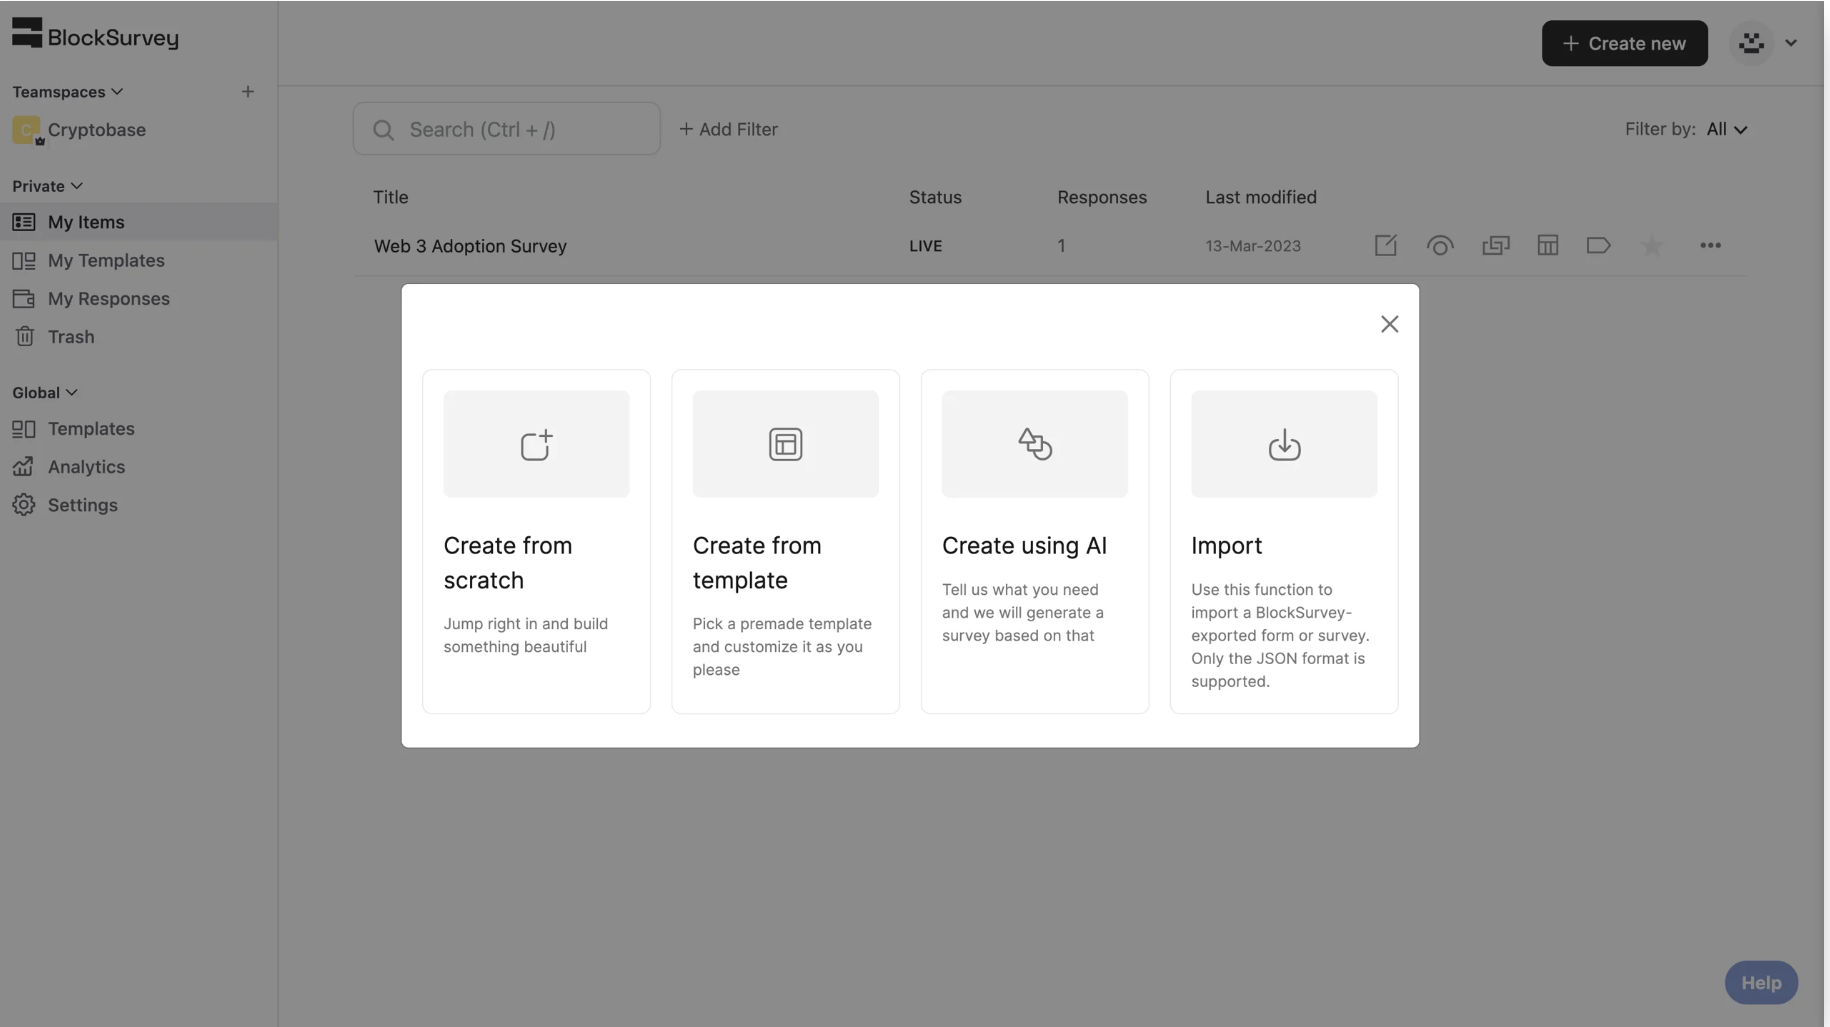Click the My Responses folder icon
The width and height of the screenshot is (1830, 1027).
[x=24, y=298]
